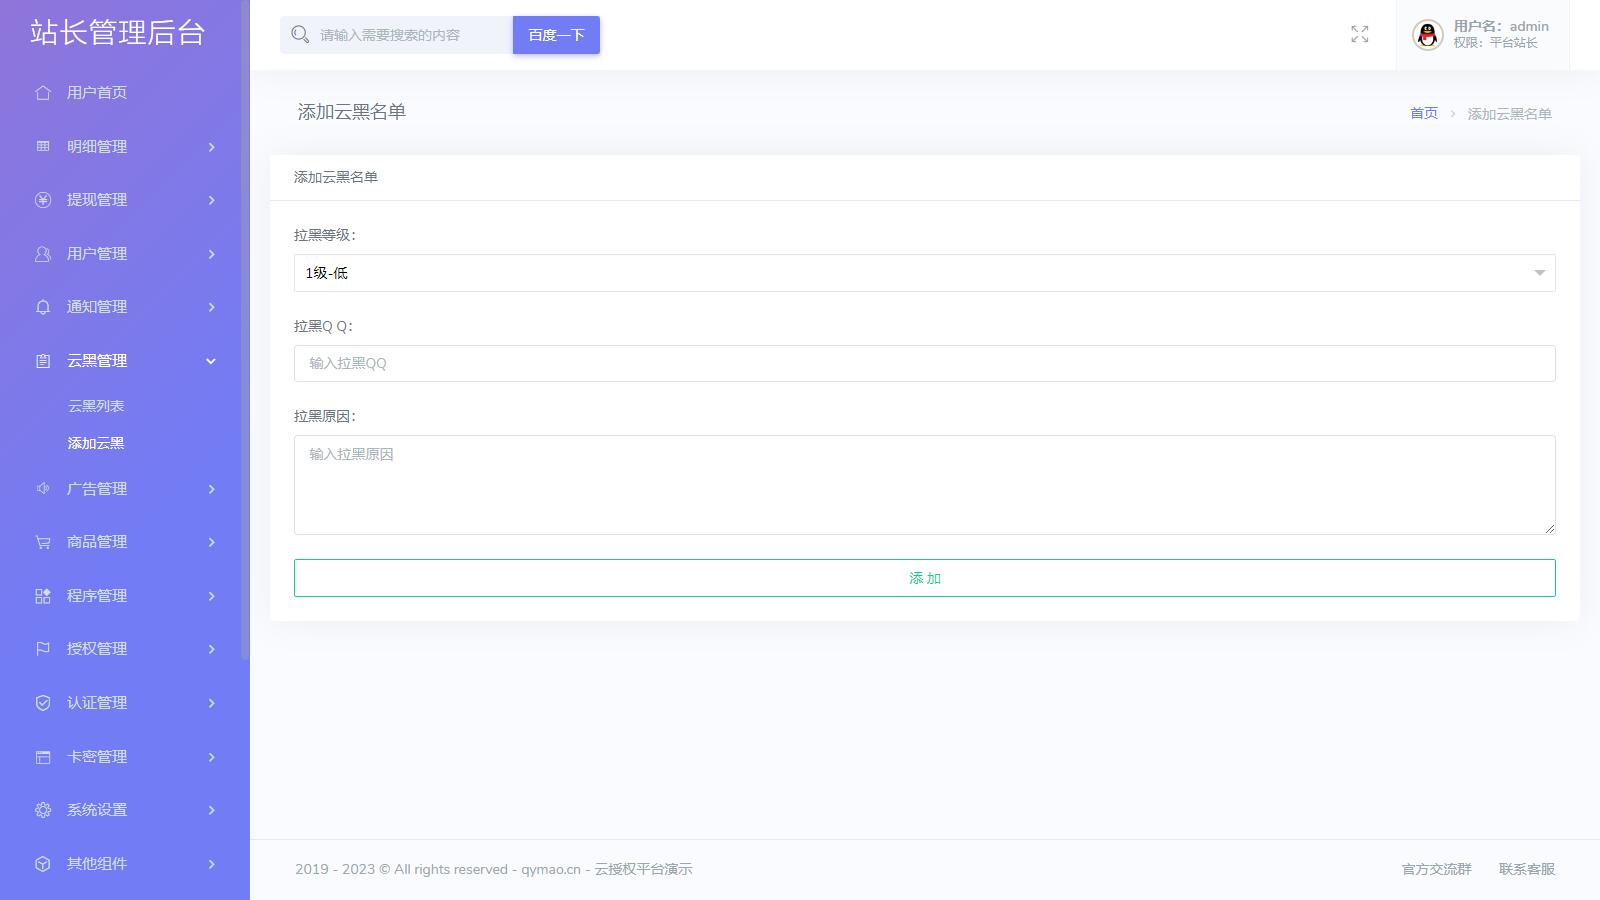The height and width of the screenshot is (900, 1600).
Task: Expand the 用户管理 chevron arrow
Action: [x=211, y=254]
